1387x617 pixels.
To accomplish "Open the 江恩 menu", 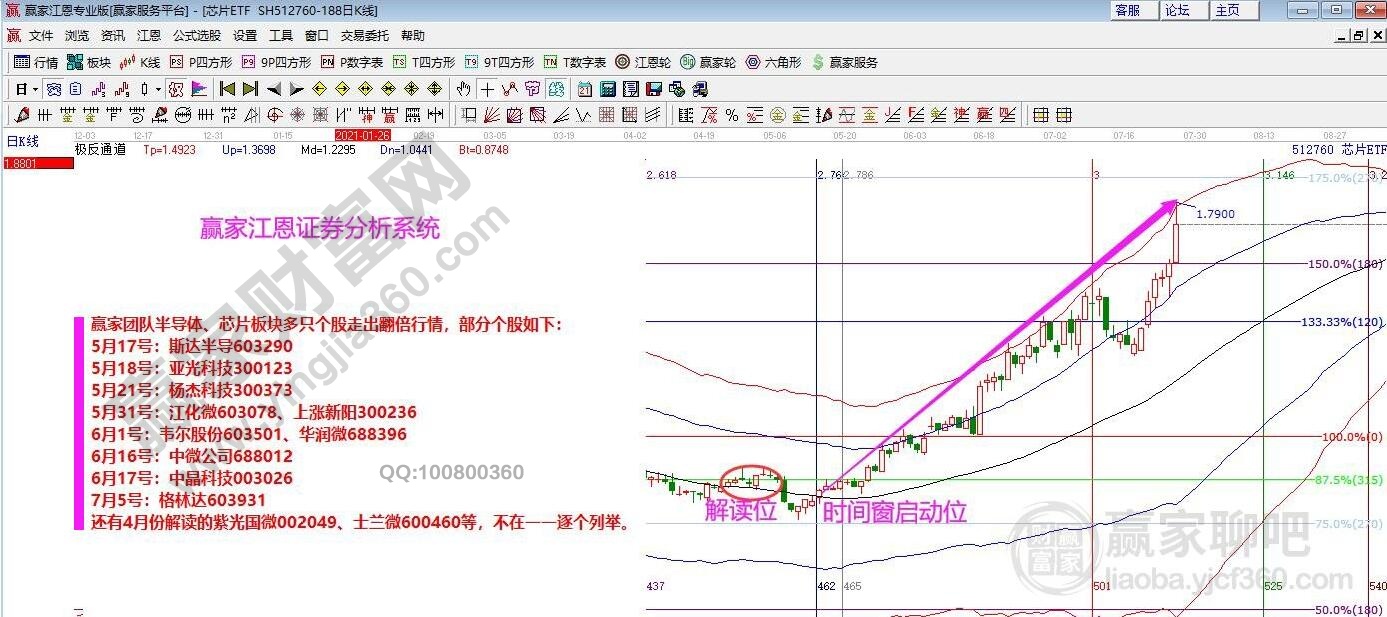I will [149, 36].
